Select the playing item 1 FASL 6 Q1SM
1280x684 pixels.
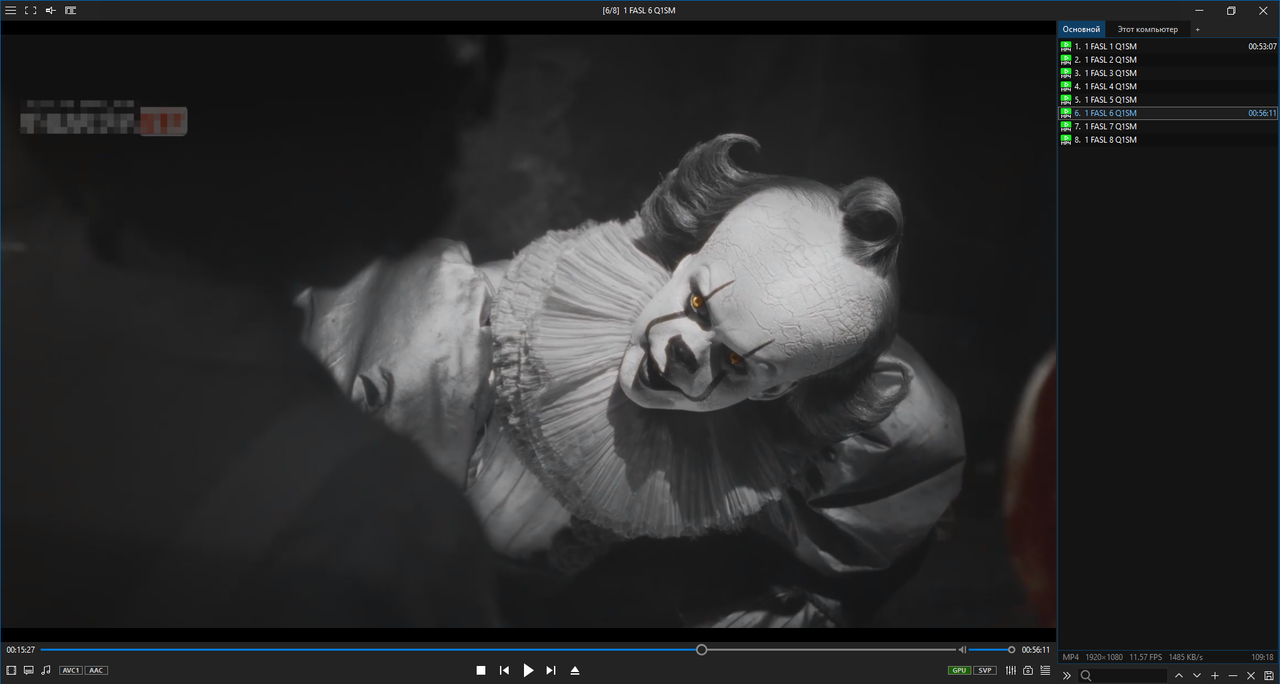pyautogui.click(x=1168, y=113)
